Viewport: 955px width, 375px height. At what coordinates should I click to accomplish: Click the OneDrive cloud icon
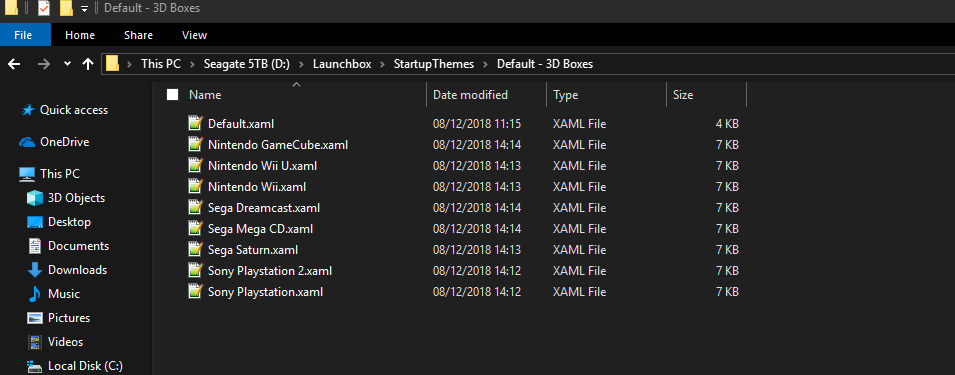pyautogui.click(x=27, y=142)
